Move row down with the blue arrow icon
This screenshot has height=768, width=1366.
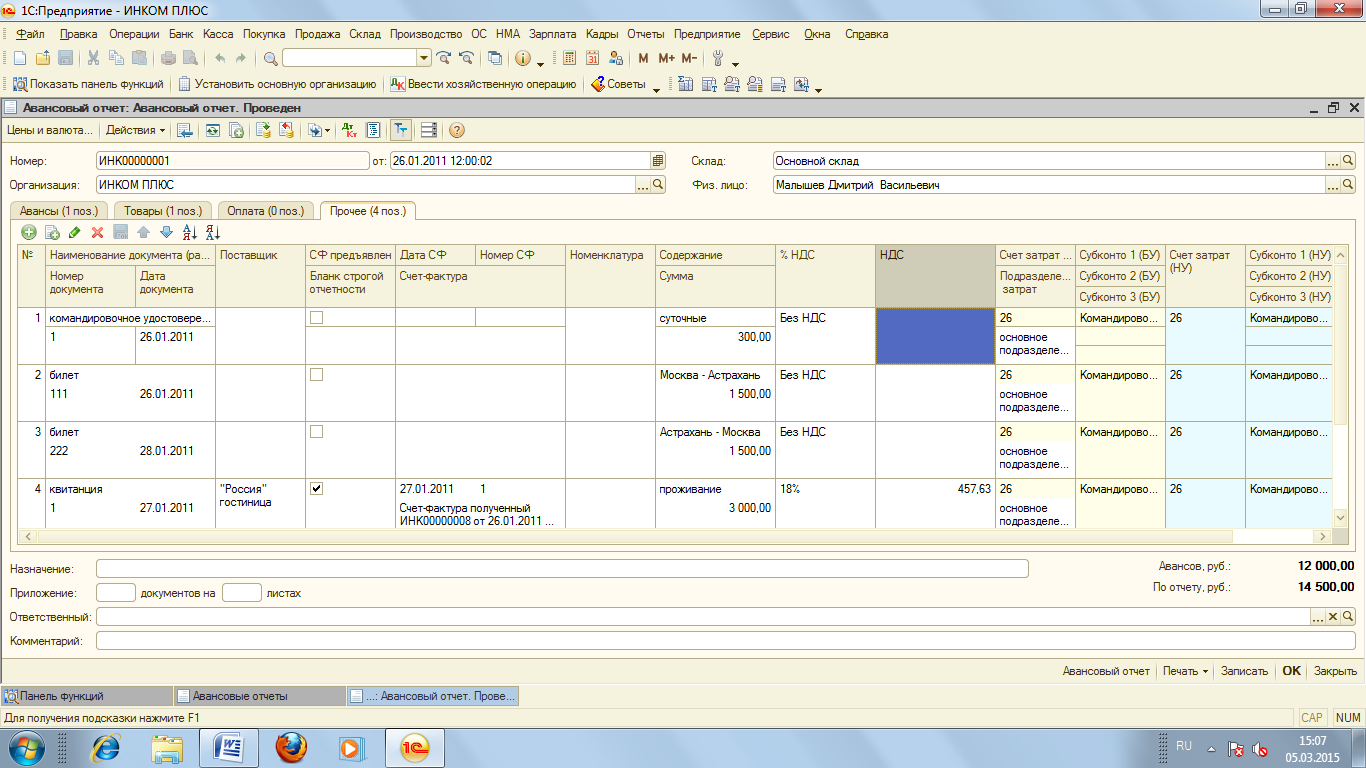pyautogui.click(x=166, y=232)
